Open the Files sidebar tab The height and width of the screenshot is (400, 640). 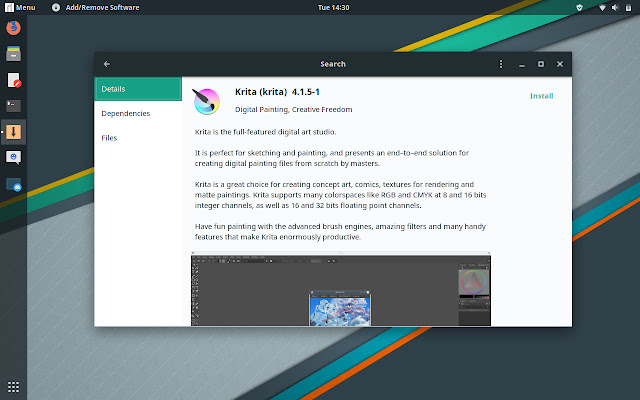[x=138, y=138]
